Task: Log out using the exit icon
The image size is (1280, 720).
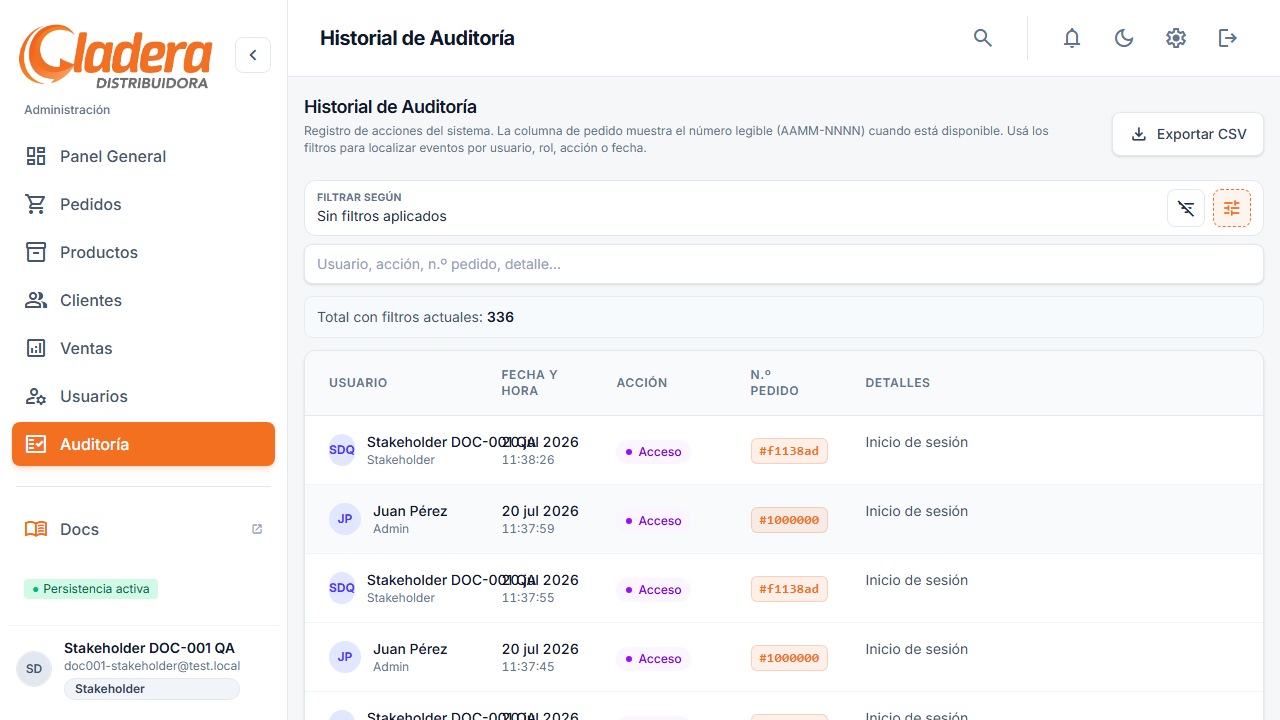Action: (x=1228, y=38)
